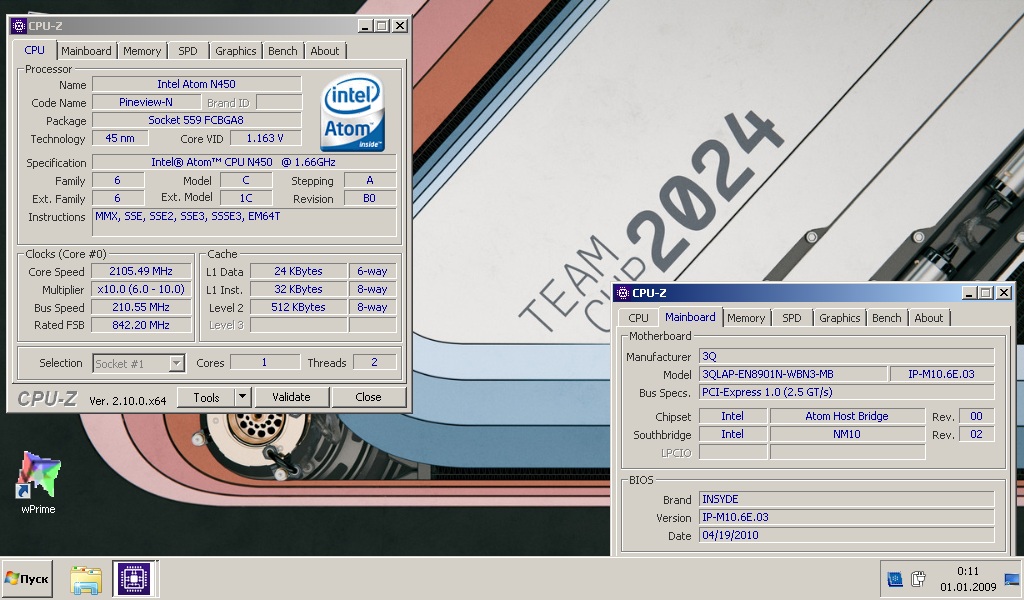Viewport: 1024px width, 600px height.
Task: Minimize the left CPU-Z window
Action: (365, 26)
